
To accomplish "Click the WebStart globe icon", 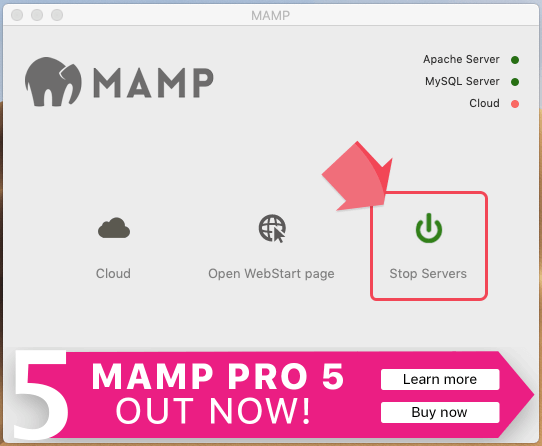I will pyautogui.click(x=272, y=229).
